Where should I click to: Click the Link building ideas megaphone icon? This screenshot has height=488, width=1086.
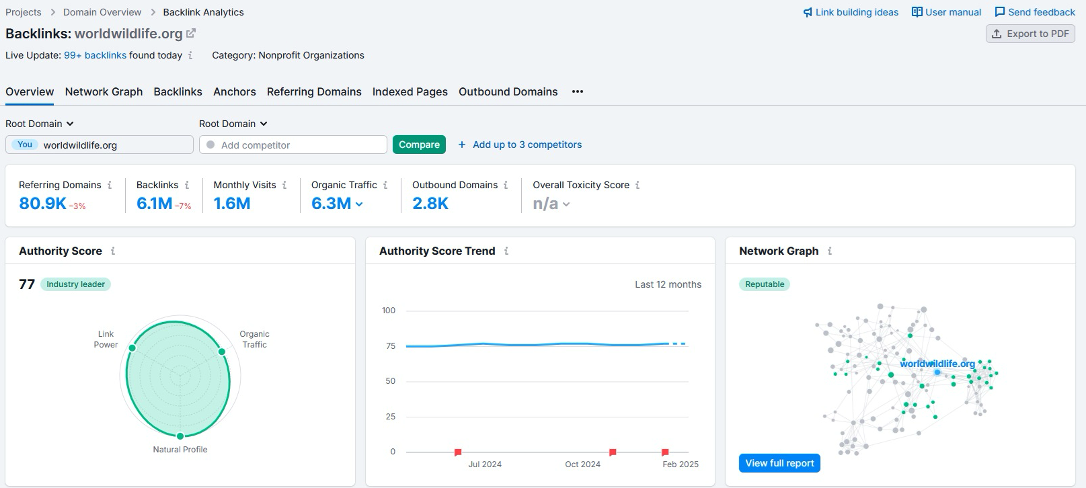click(x=808, y=12)
